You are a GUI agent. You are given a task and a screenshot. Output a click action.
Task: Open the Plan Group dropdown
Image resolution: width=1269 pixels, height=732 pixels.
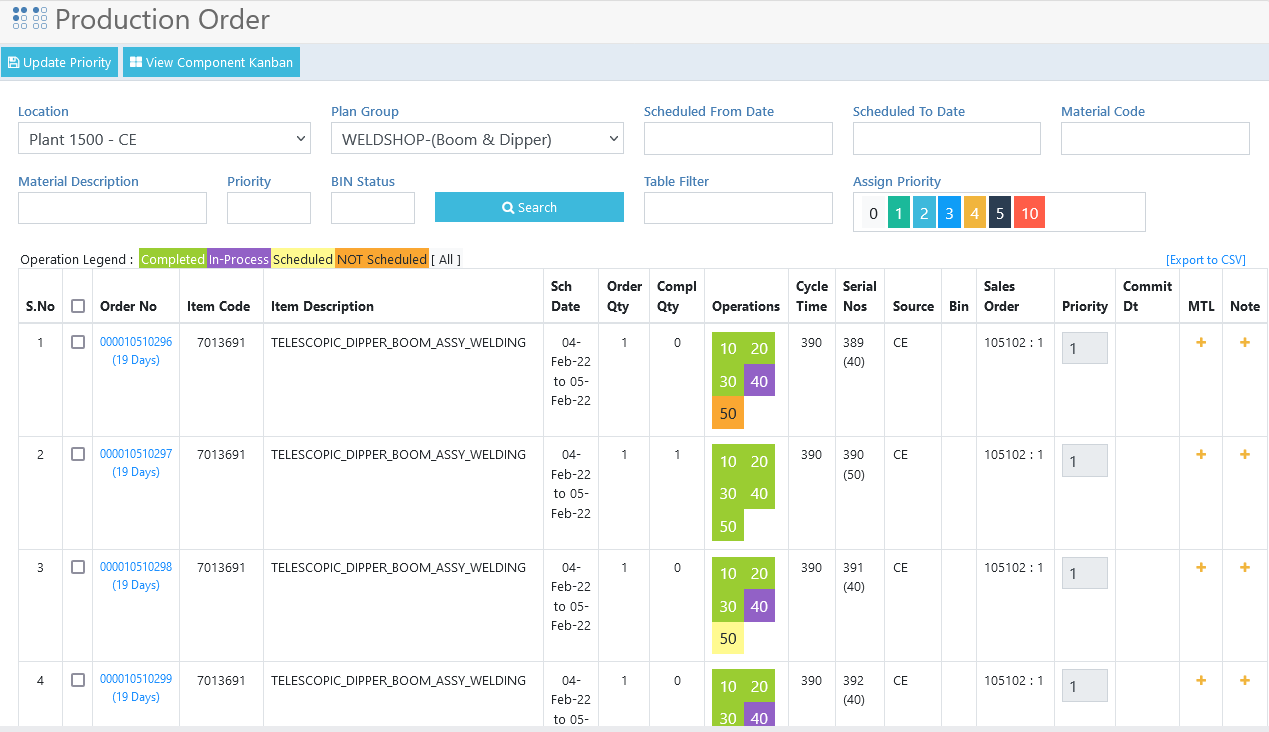[477, 139]
